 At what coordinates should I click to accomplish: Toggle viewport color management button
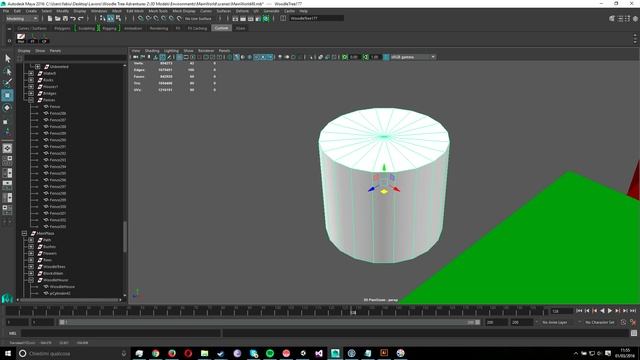click(x=386, y=57)
